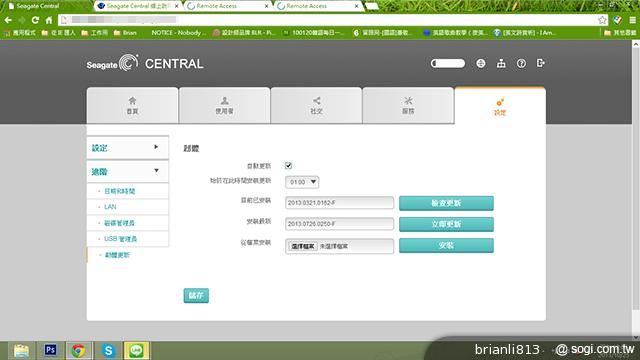
Task: Open the LAN sidebar item
Action: pos(110,207)
